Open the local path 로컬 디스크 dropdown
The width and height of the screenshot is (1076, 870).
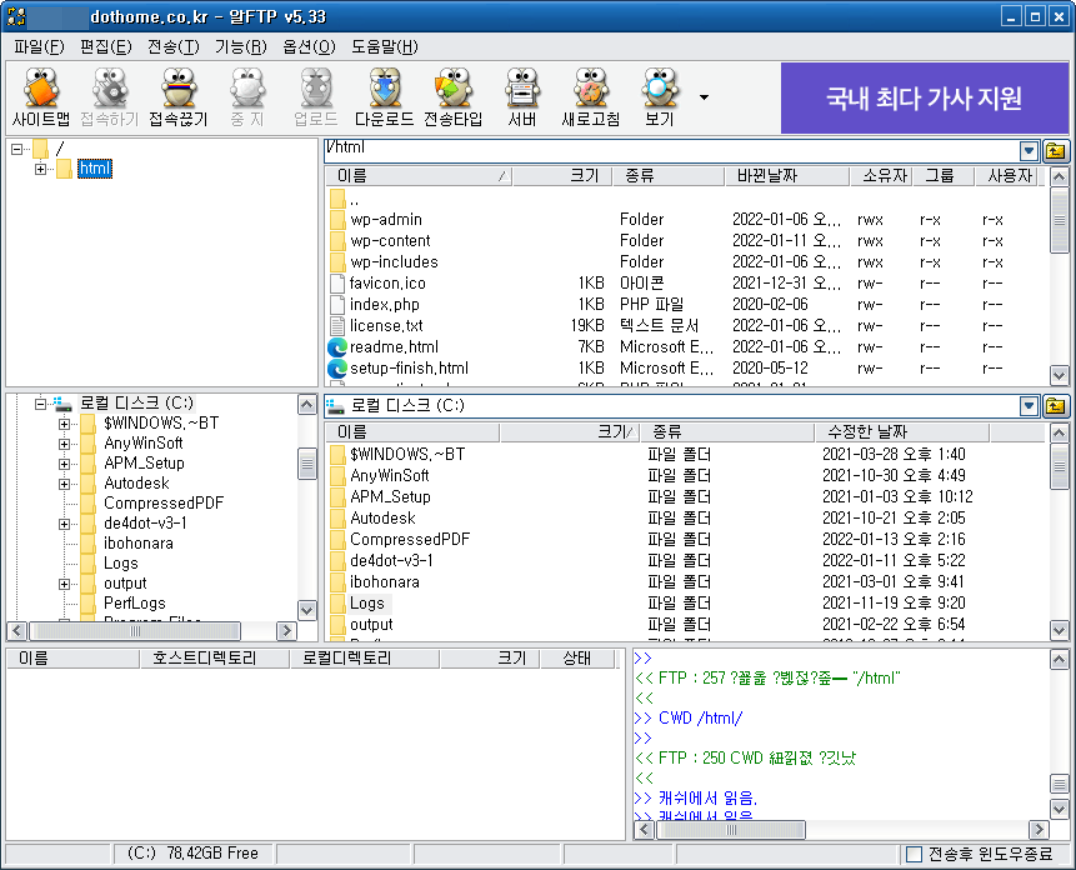coord(1029,406)
